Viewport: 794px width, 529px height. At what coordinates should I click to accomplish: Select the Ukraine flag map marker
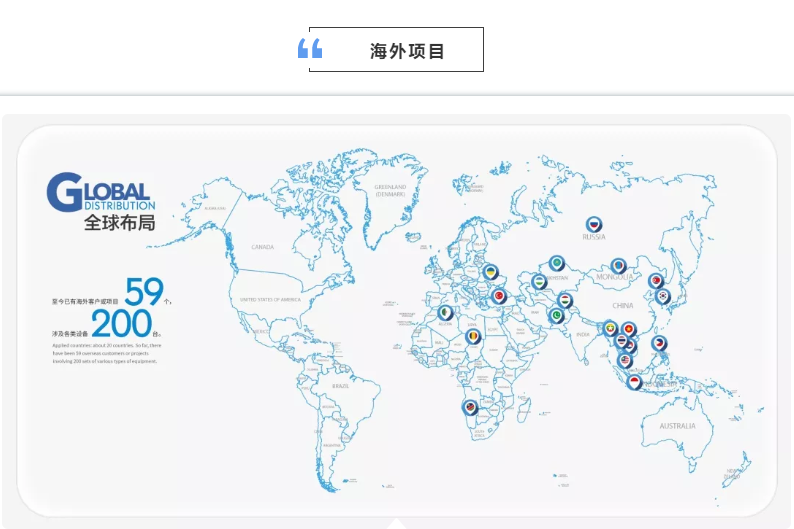491,272
